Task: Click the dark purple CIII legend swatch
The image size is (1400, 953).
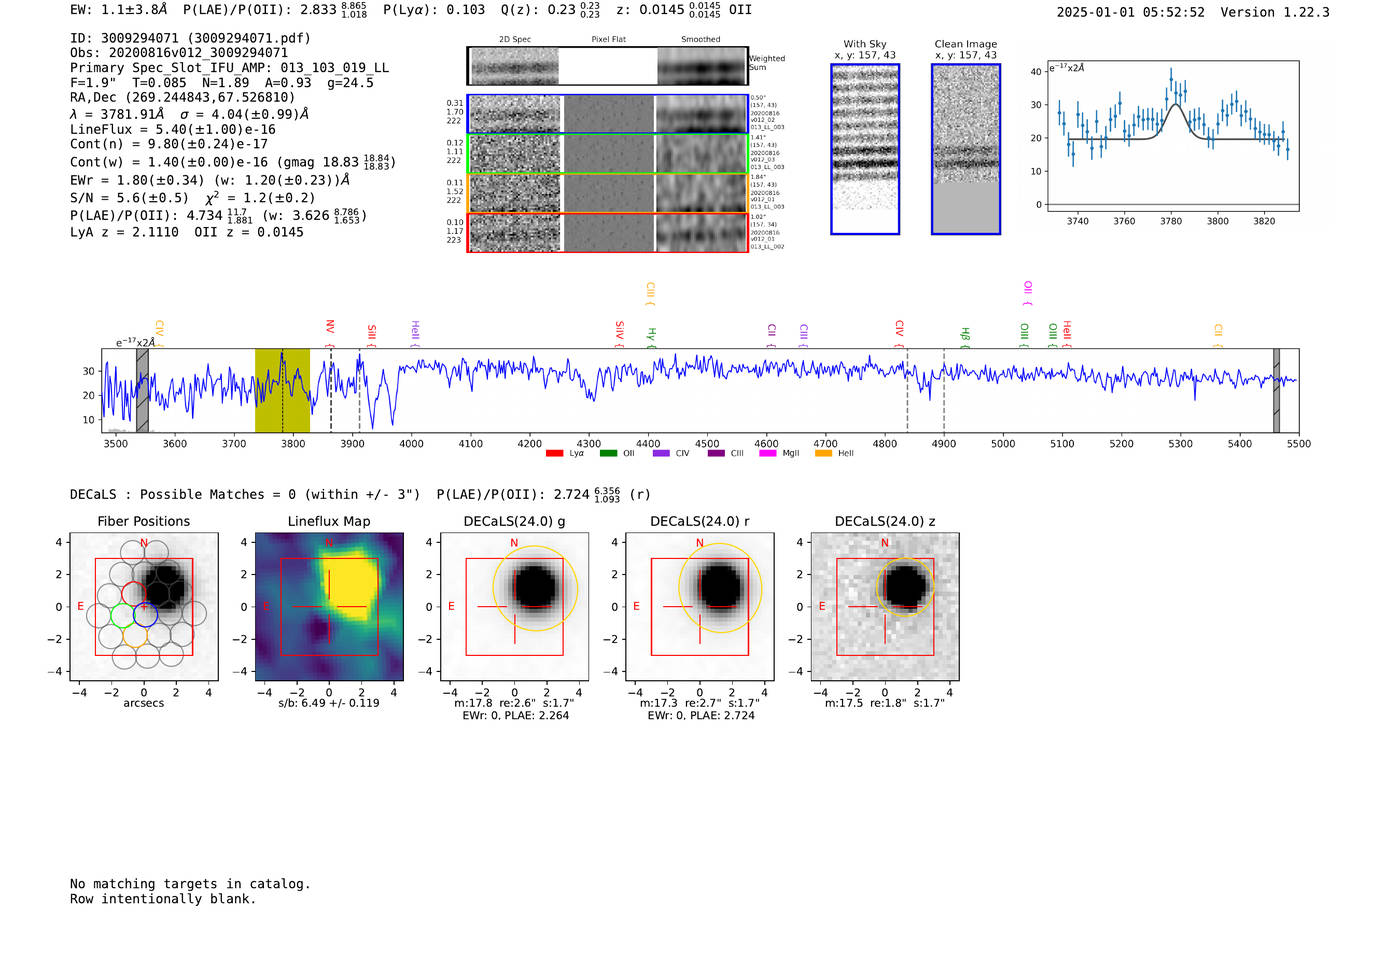Action: point(716,454)
